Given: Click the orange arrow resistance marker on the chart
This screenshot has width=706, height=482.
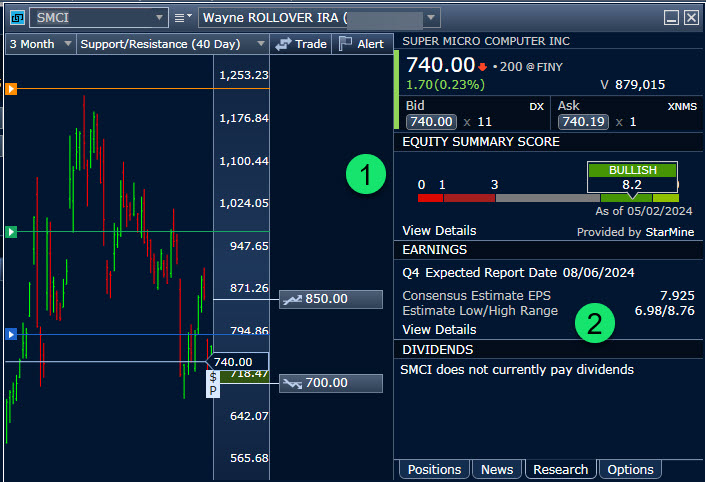Looking at the screenshot, I should (x=11, y=89).
